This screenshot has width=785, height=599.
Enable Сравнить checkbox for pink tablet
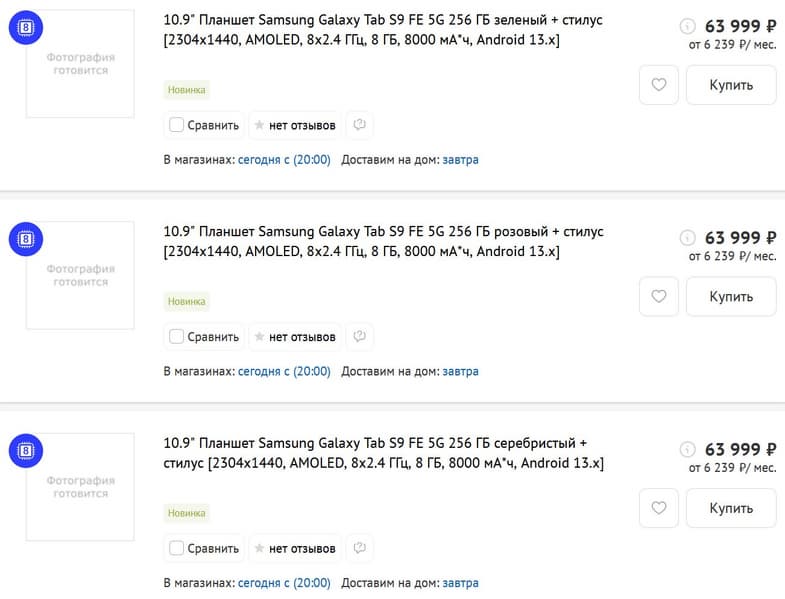point(177,337)
